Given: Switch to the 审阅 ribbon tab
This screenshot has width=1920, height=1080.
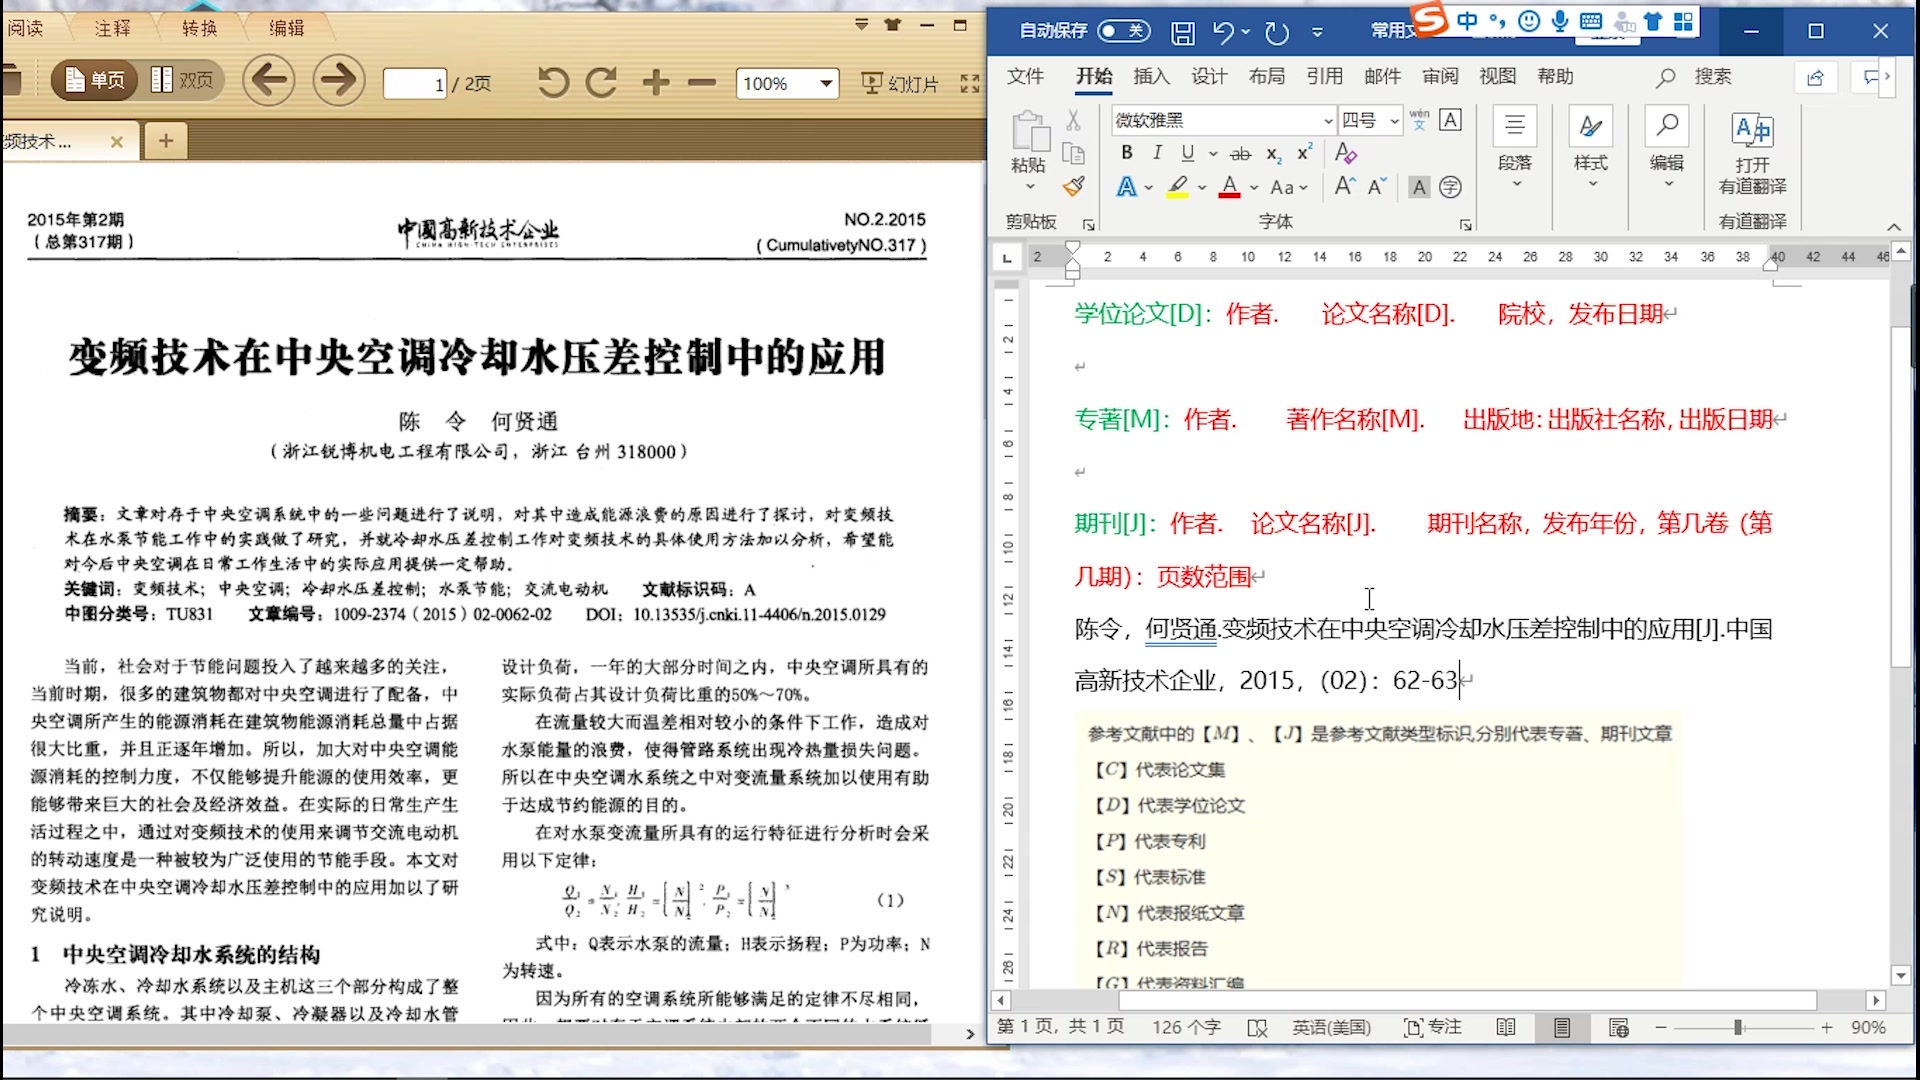Looking at the screenshot, I should point(1440,76).
